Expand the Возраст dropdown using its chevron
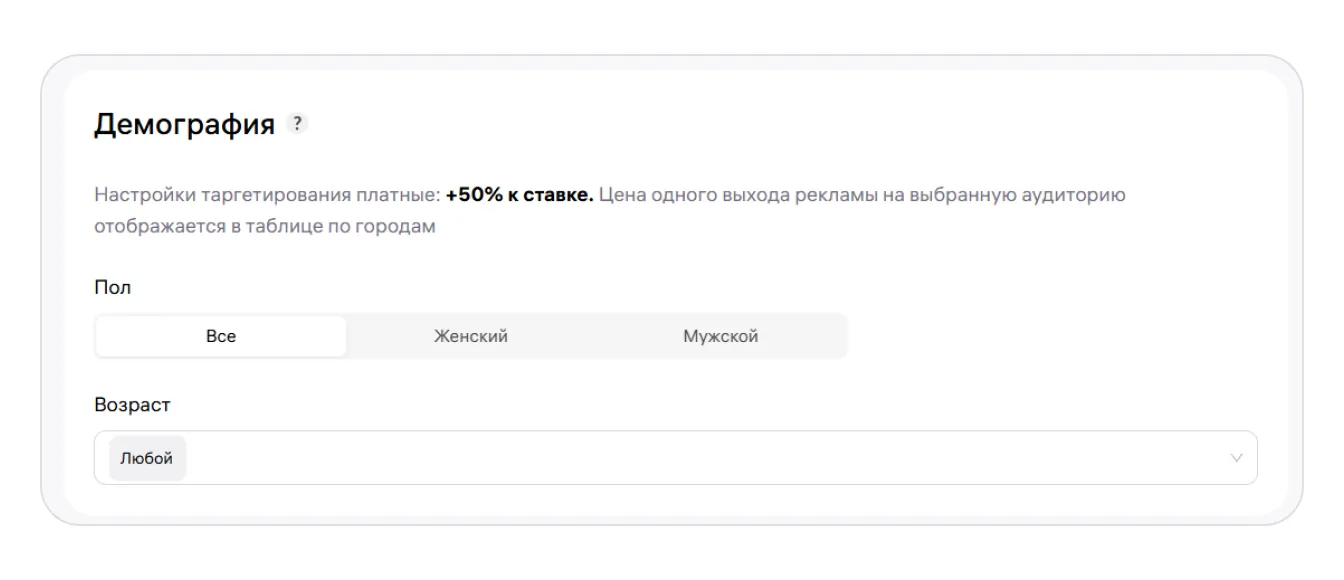The image size is (1344, 580). pos(1236,458)
